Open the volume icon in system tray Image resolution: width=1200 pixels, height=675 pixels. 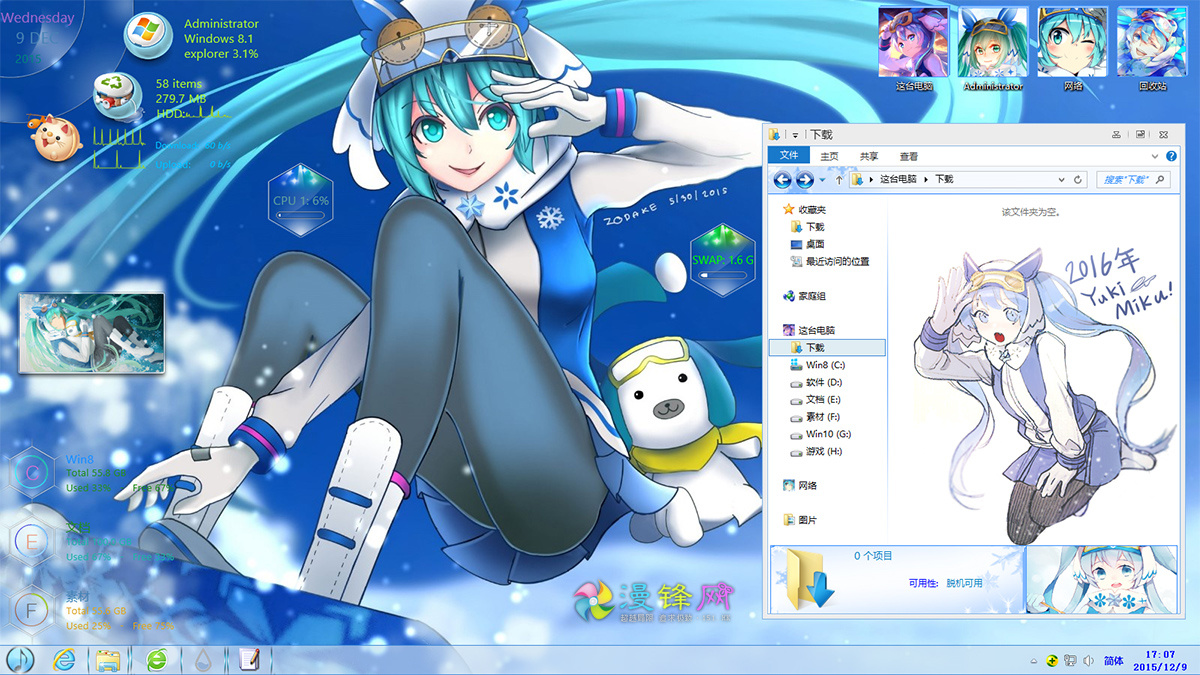click(x=1089, y=661)
